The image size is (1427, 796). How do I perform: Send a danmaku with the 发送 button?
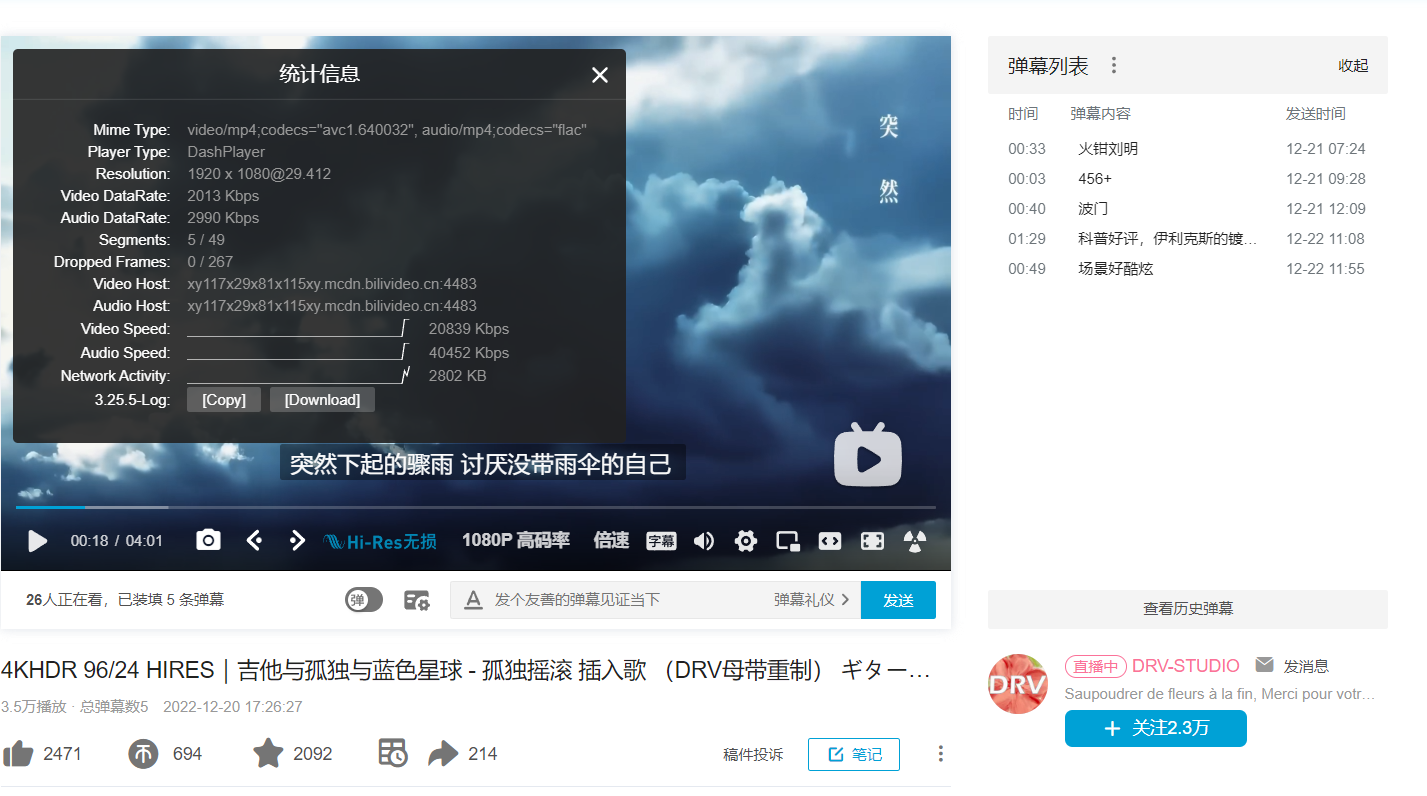coord(897,599)
